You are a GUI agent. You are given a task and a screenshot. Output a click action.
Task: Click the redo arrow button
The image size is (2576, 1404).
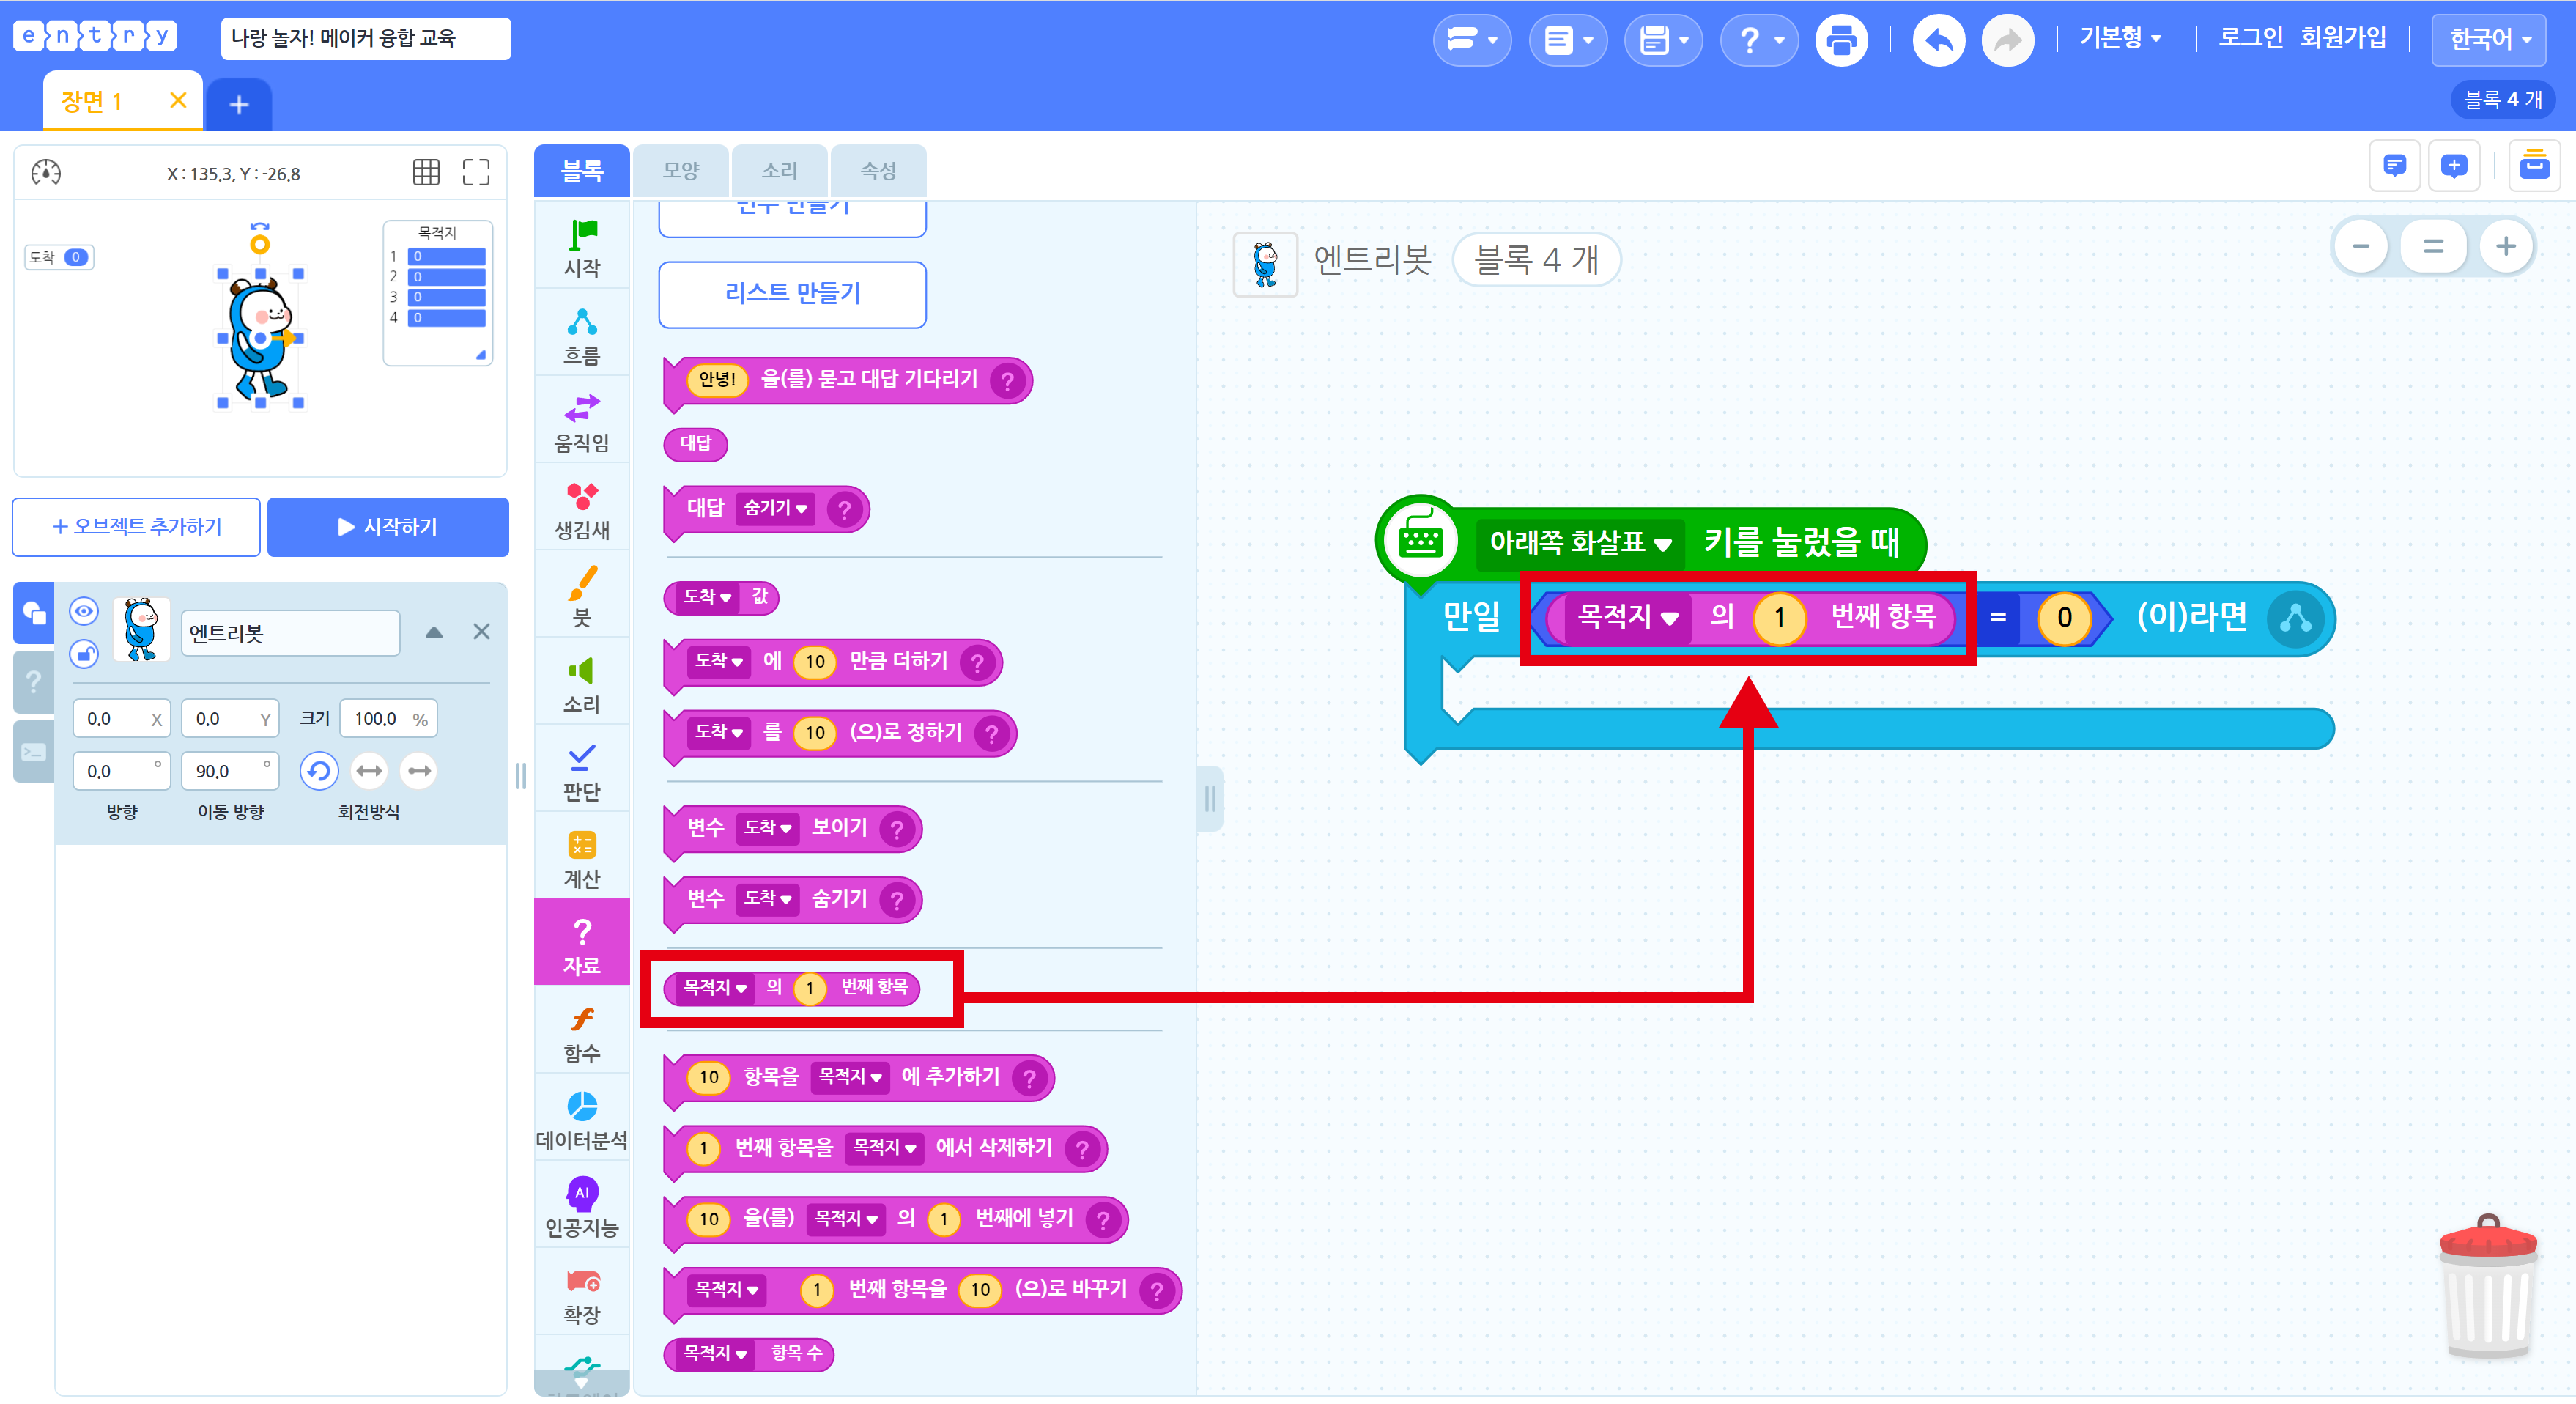click(2007, 41)
